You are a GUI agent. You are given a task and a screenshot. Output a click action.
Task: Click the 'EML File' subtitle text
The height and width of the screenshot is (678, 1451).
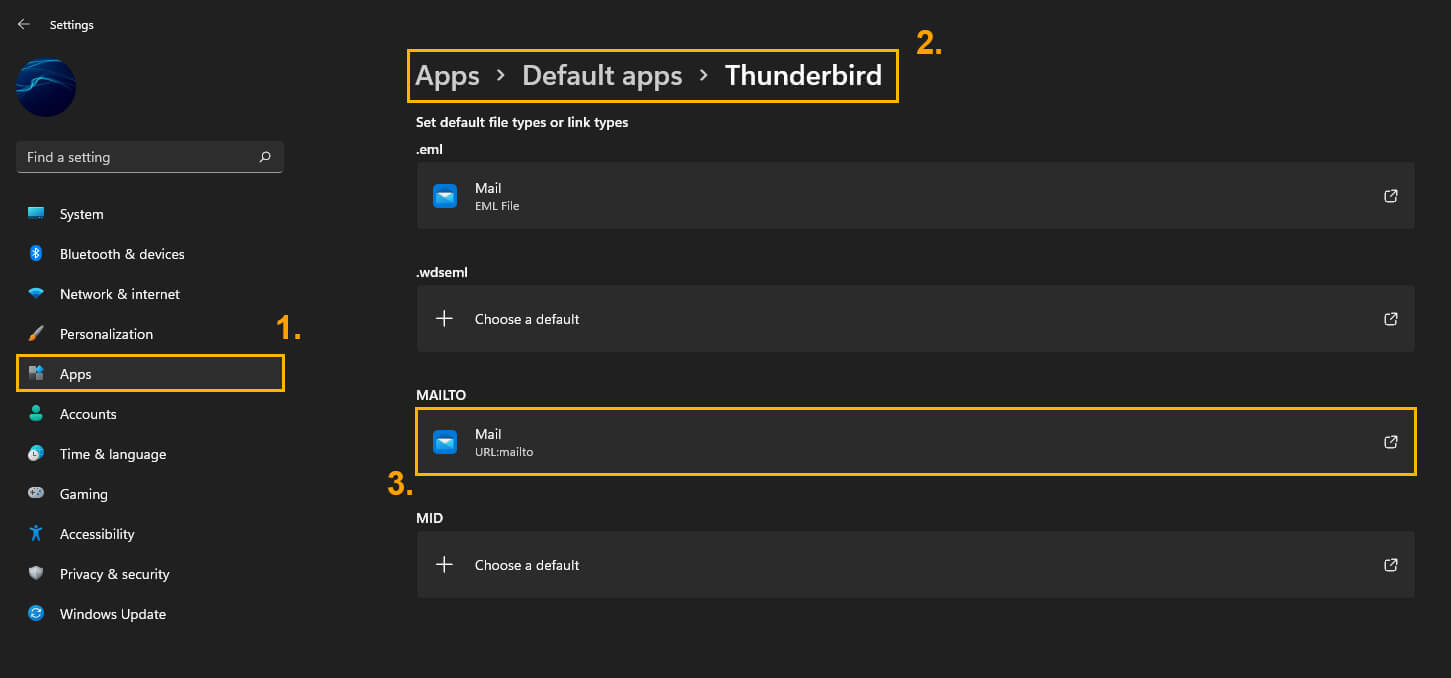(497, 206)
